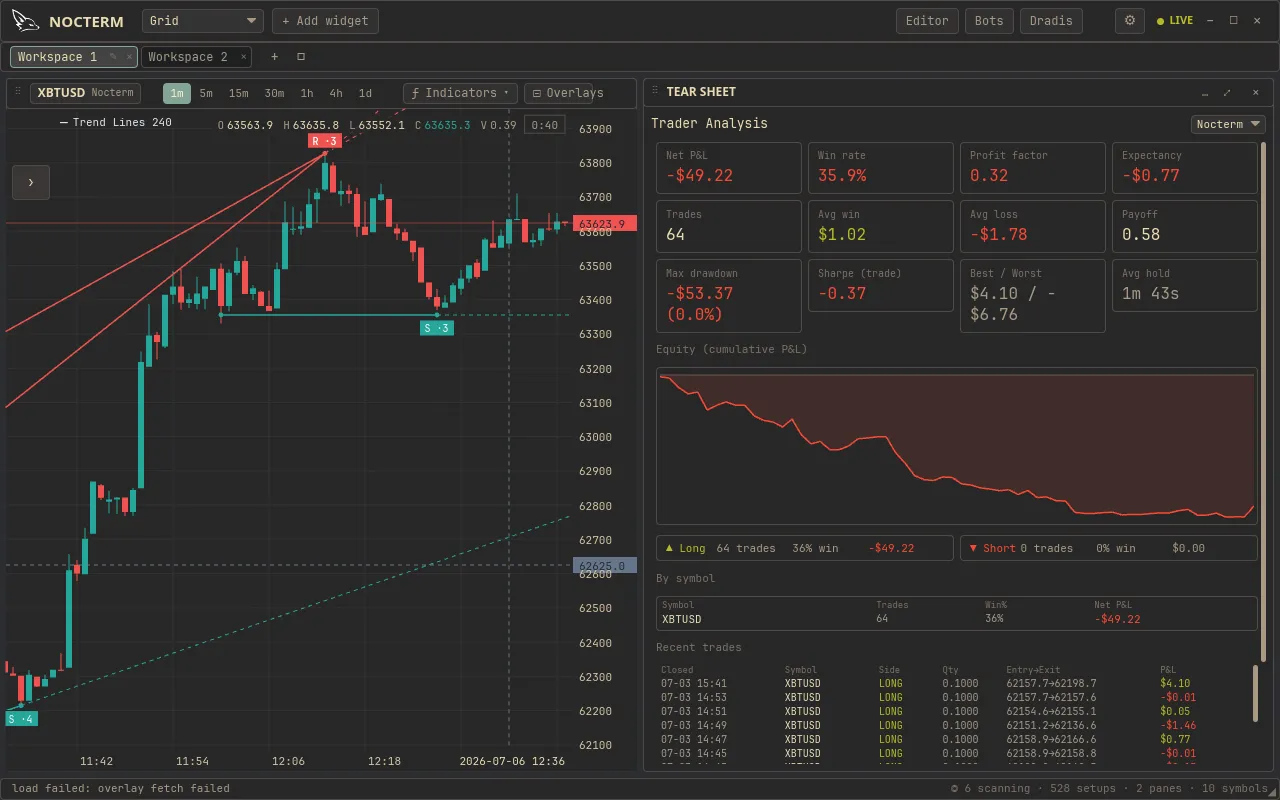The height and width of the screenshot is (800, 1280).
Task: Click the Avg hold 1m 43s card
Action: click(x=1185, y=285)
